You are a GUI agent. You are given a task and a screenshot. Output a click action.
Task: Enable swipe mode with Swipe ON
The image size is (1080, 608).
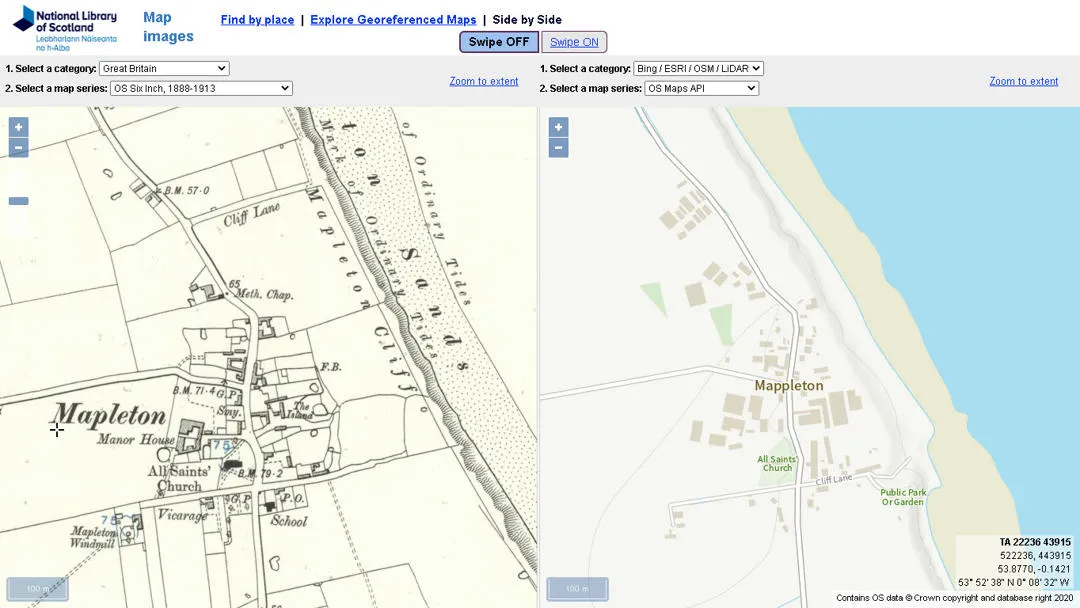pos(574,42)
